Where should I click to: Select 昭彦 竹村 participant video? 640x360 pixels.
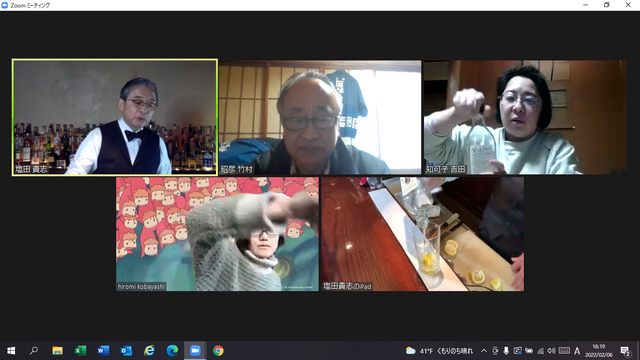(x=320, y=117)
